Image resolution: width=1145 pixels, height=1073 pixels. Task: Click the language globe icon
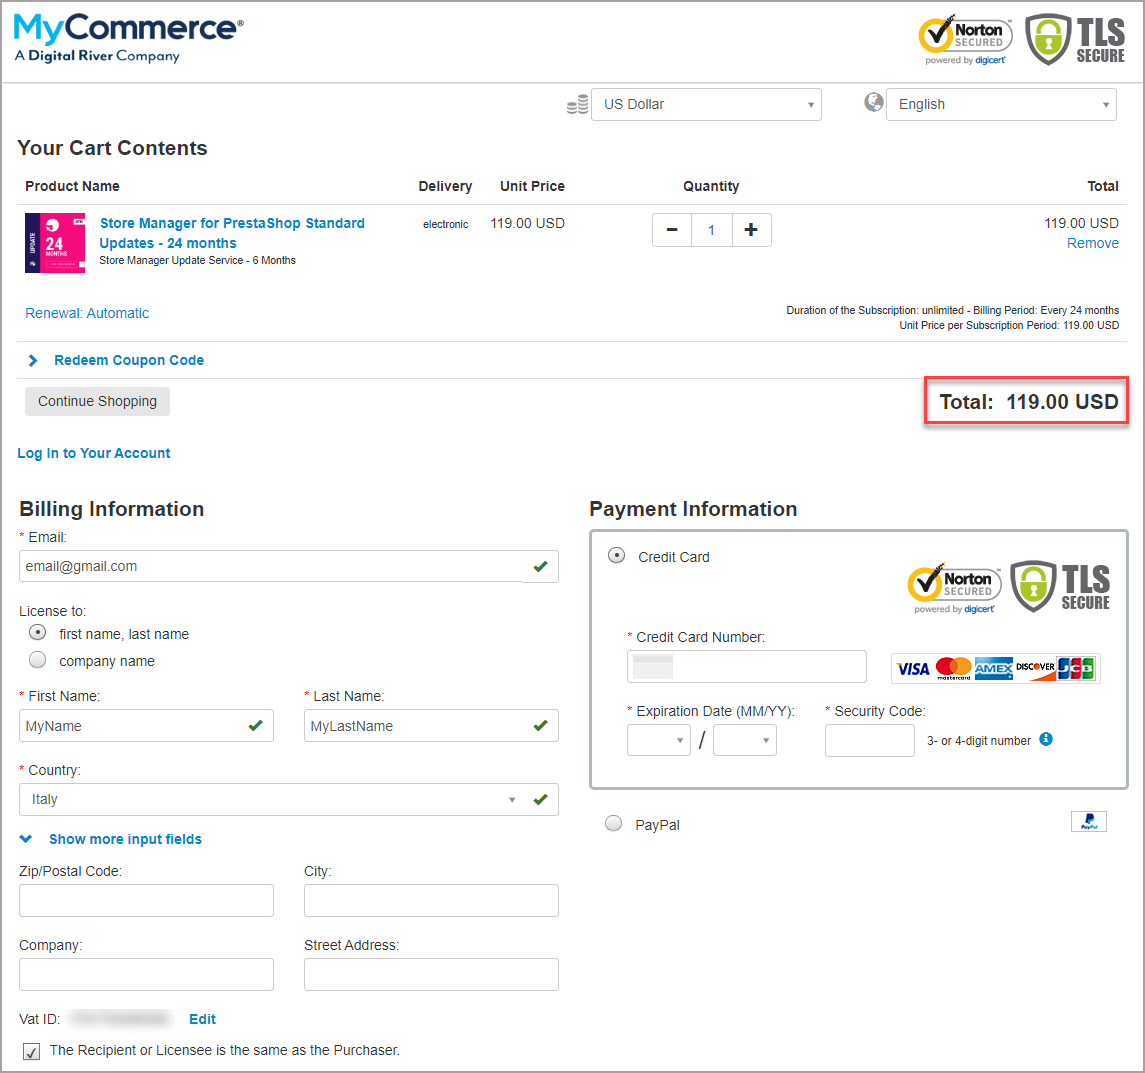pyautogui.click(x=873, y=102)
